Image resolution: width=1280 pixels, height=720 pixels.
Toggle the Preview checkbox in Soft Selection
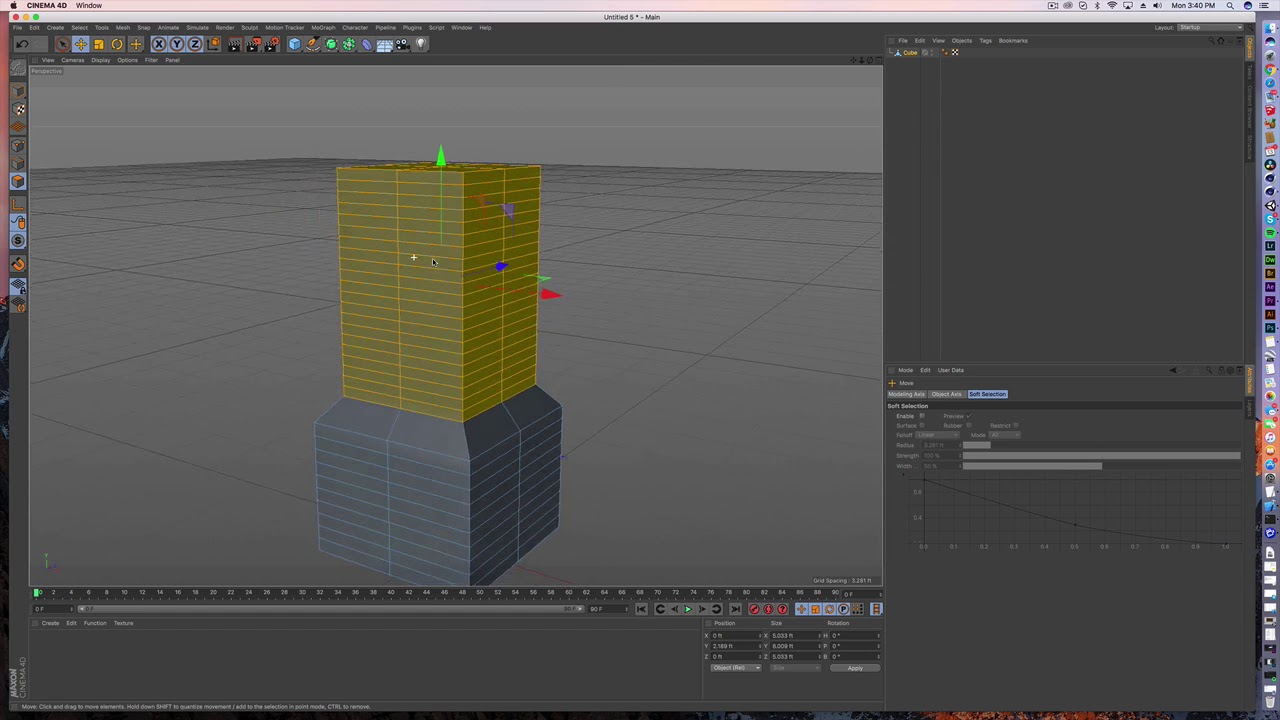968,416
